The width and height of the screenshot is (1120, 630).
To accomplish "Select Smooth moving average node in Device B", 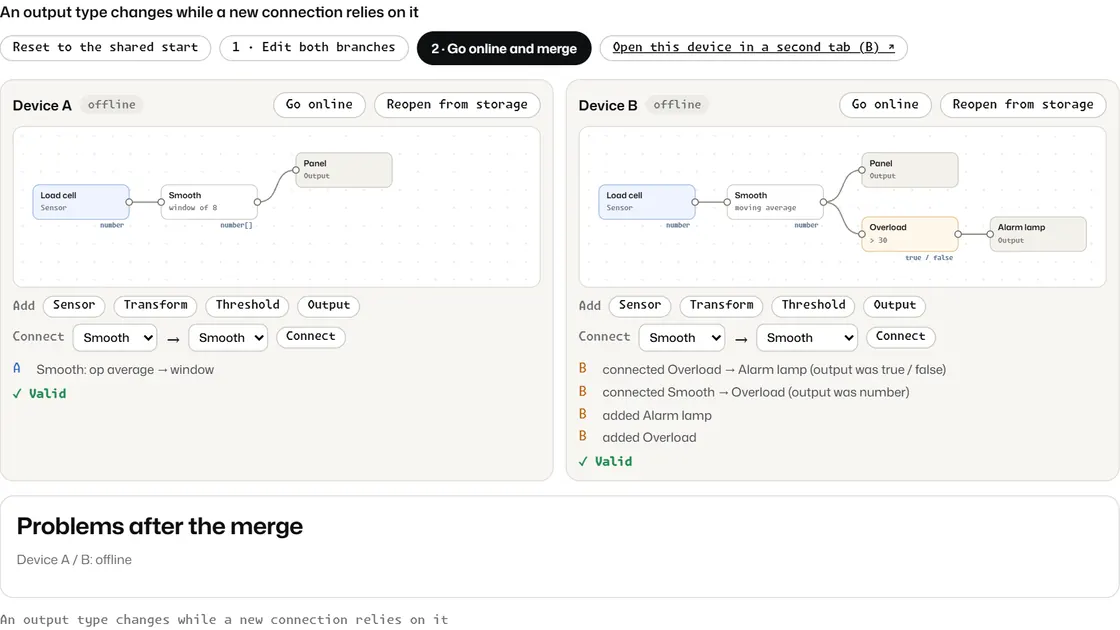I will [x=775, y=202].
